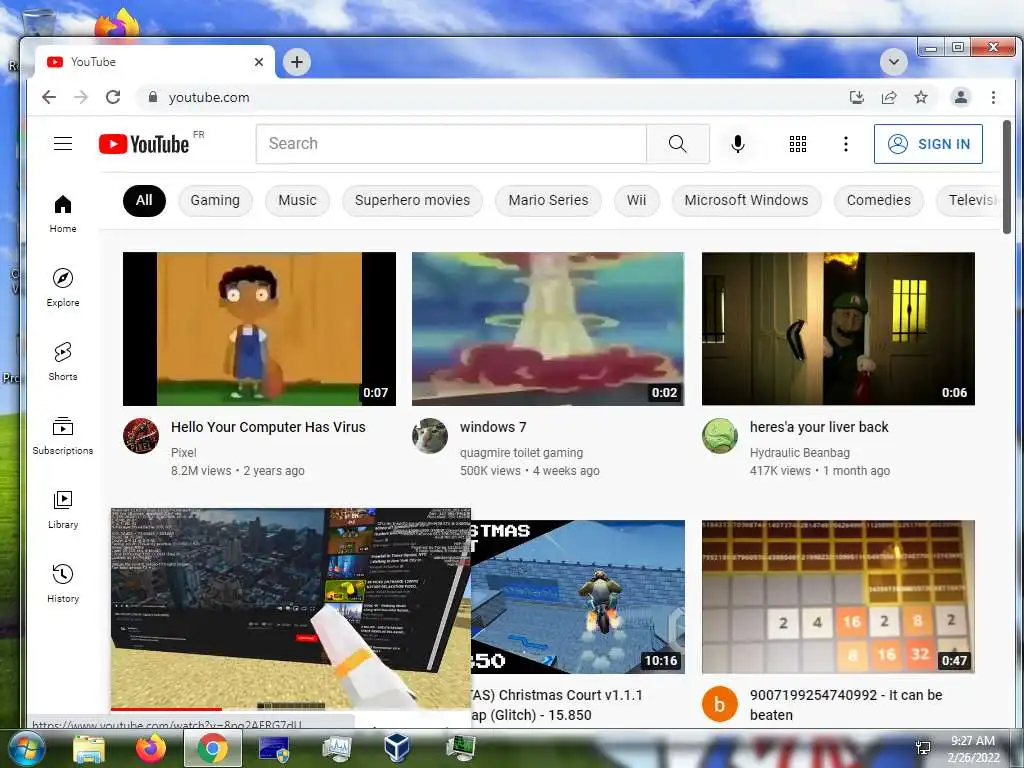Open Shorts in the sidebar
The width and height of the screenshot is (1024, 768).
pos(63,362)
